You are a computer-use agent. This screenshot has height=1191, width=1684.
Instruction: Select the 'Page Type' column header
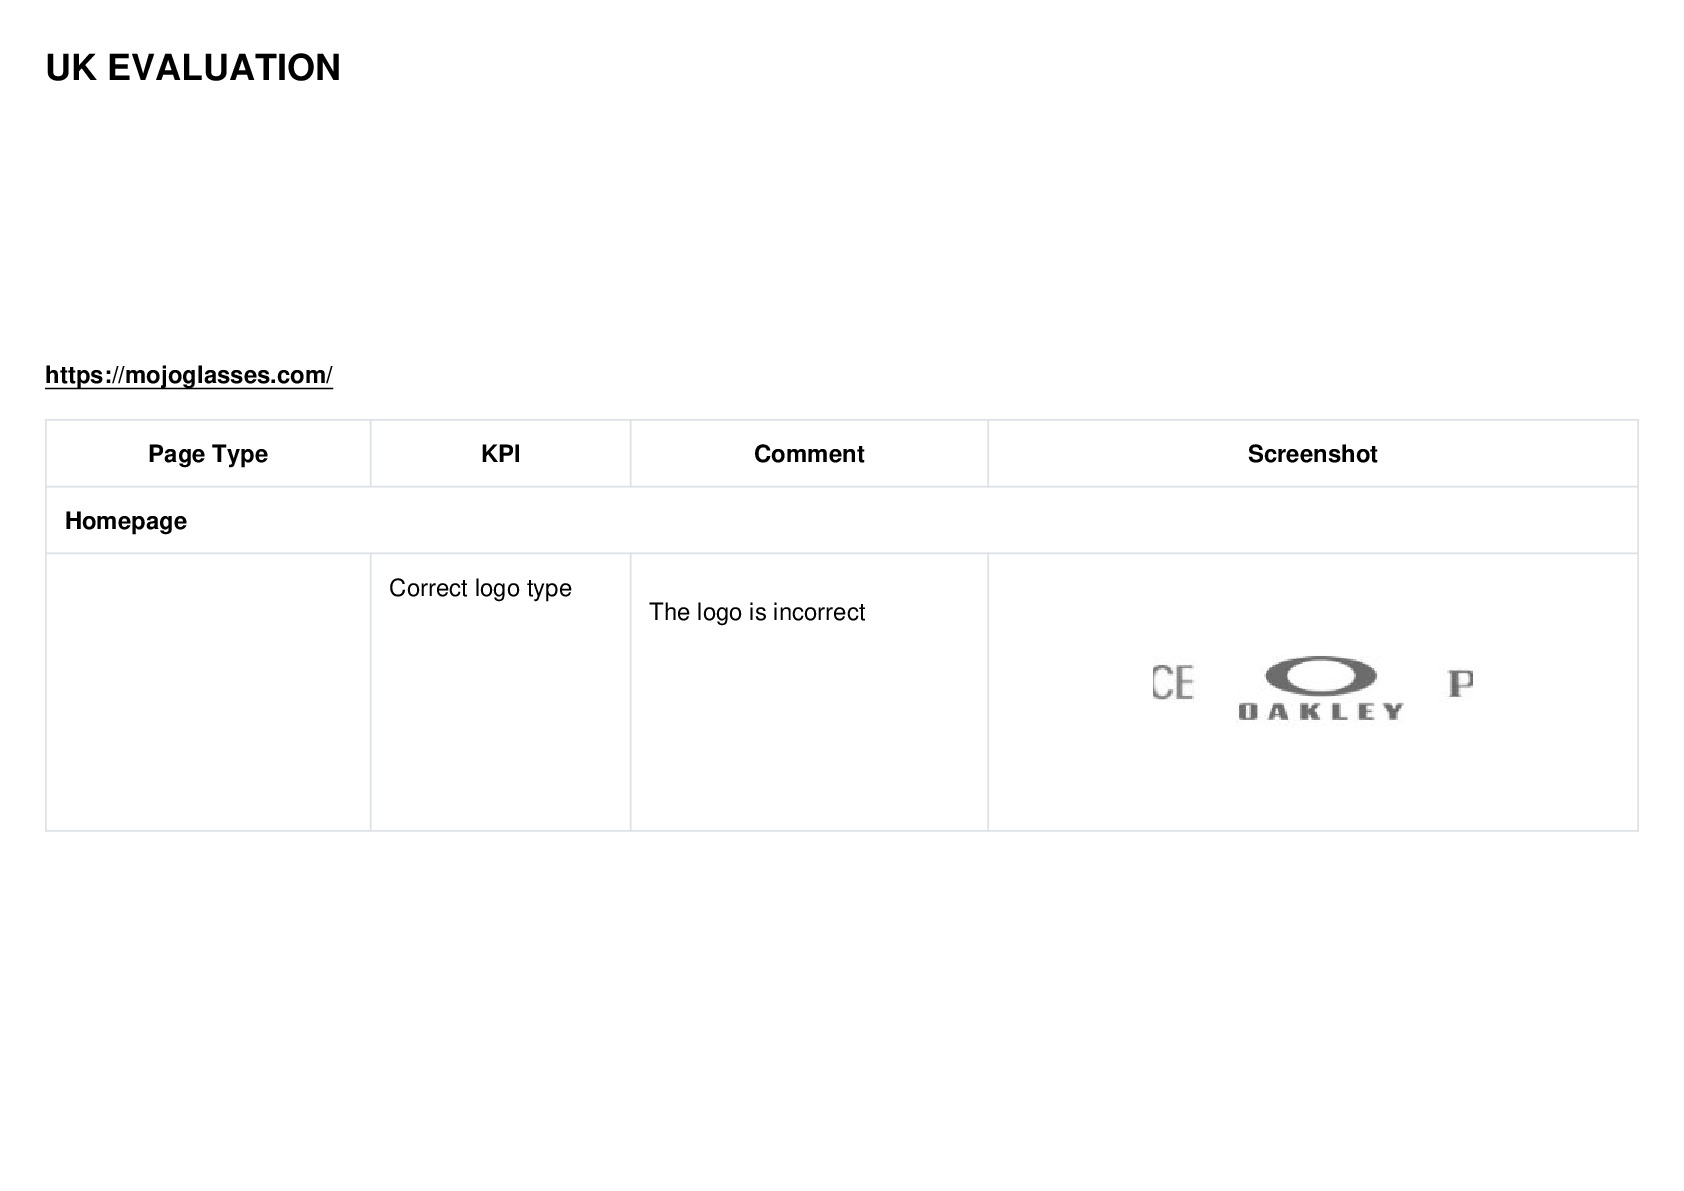click(208, 454)
